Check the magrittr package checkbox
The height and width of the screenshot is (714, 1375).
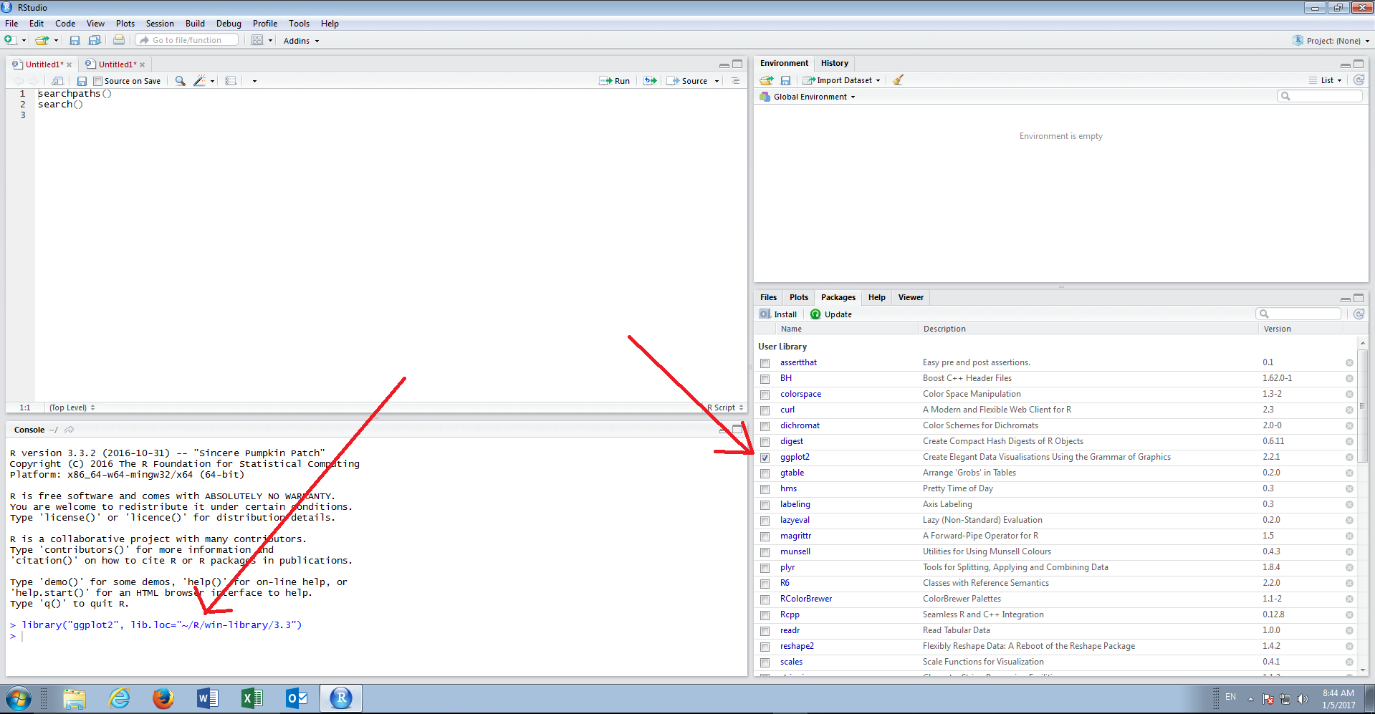[765, 536]
